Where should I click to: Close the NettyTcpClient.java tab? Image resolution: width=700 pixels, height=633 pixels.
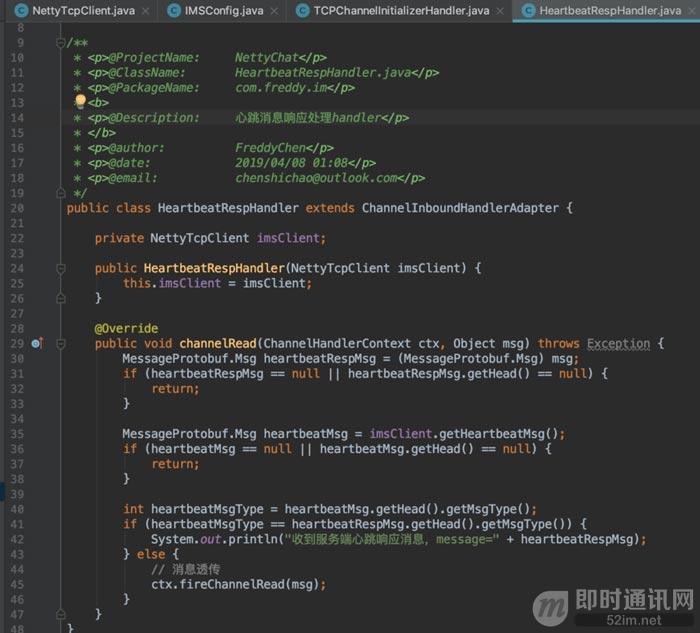(x=145, y=11)
